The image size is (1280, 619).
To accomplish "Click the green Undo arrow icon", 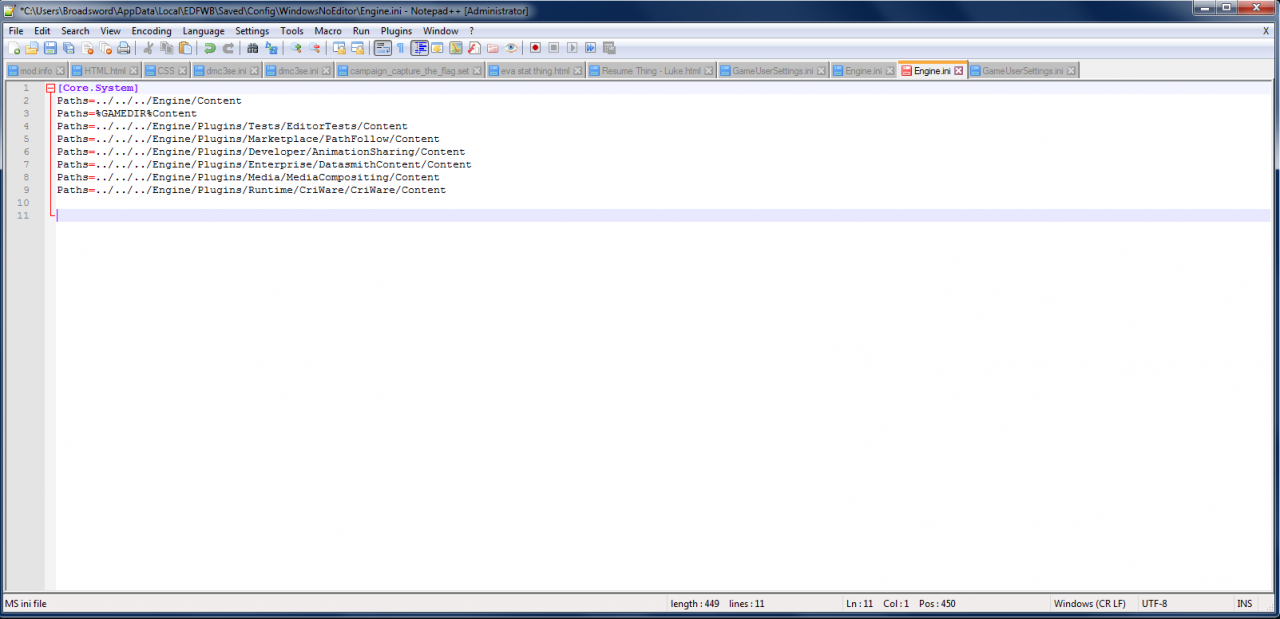I will [210, 48].
